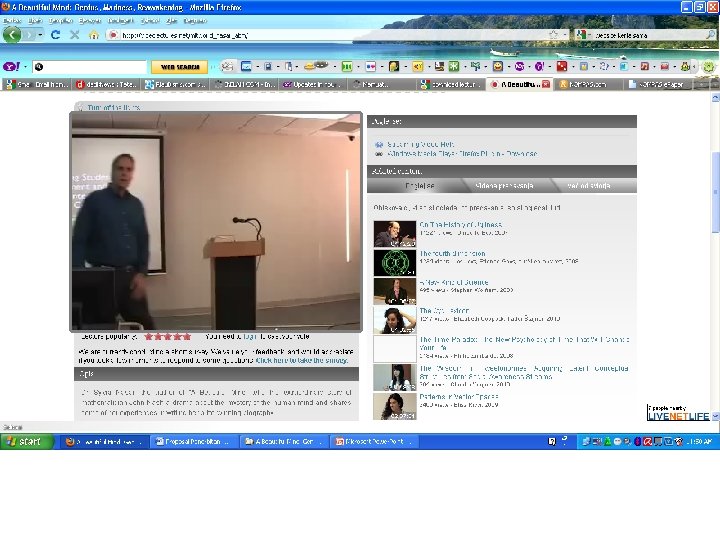Go to the home page icon
Screen dimensions: 720x540
(94, 35)
